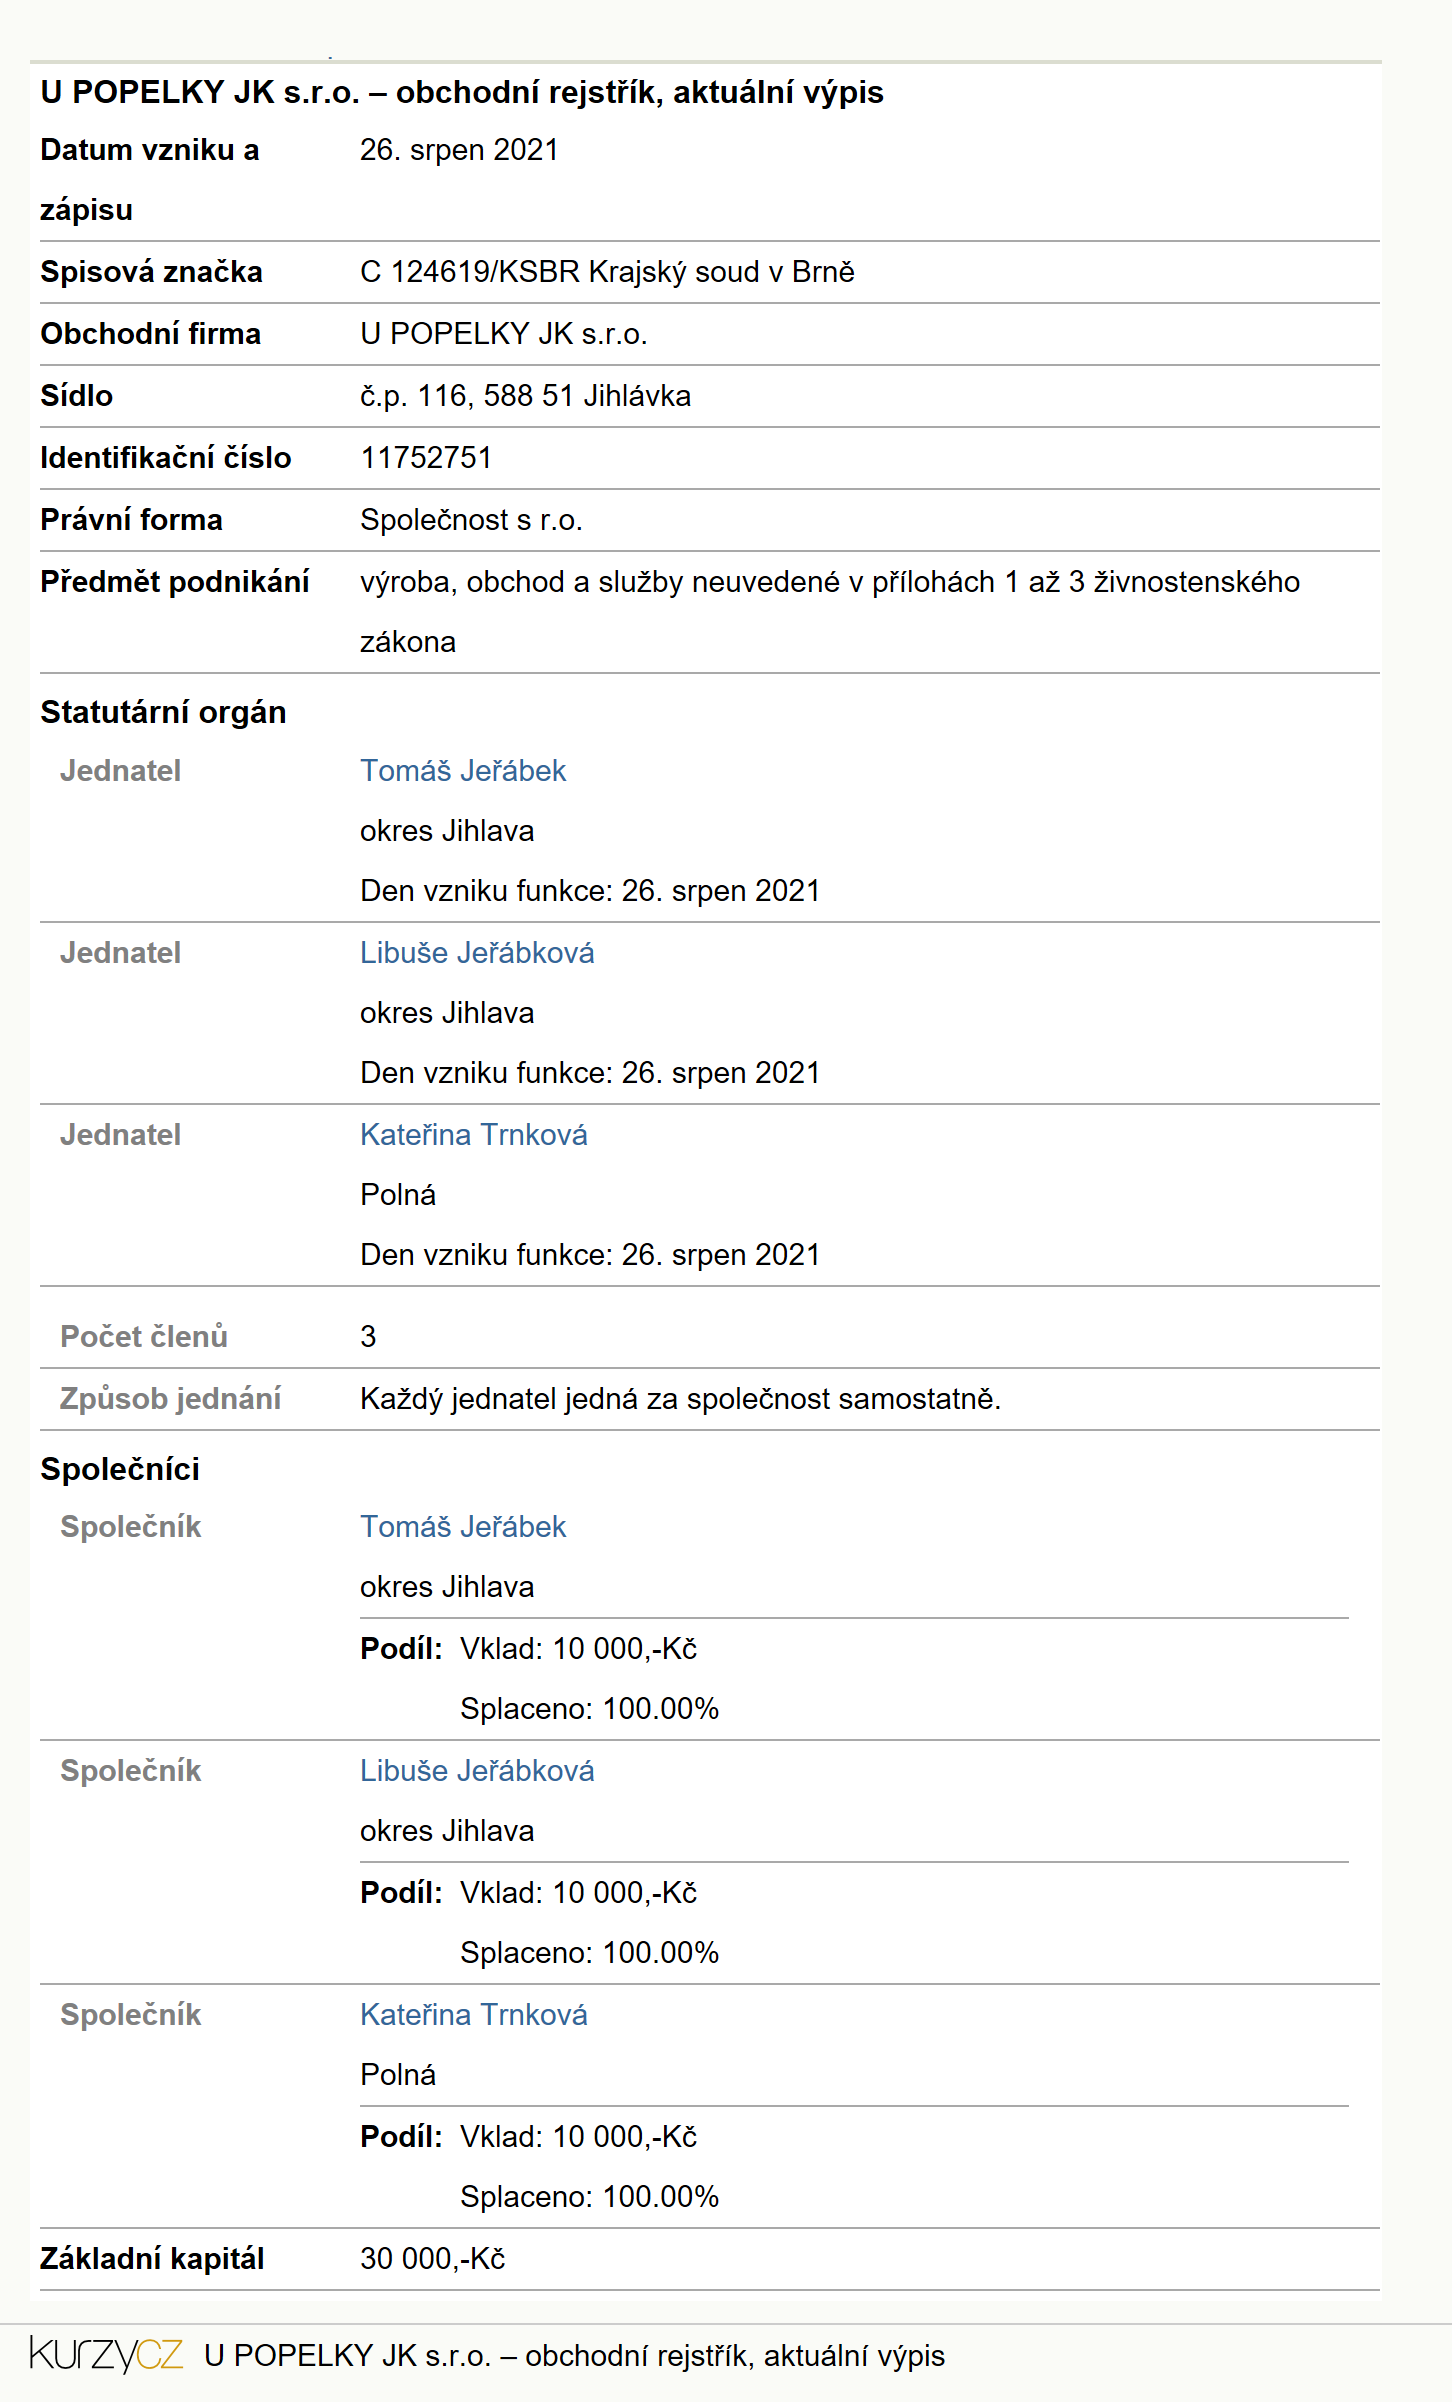Click the Způsob jednání description text
The width and height of the screenshot is (1452, 2402).
(680, 1399)
